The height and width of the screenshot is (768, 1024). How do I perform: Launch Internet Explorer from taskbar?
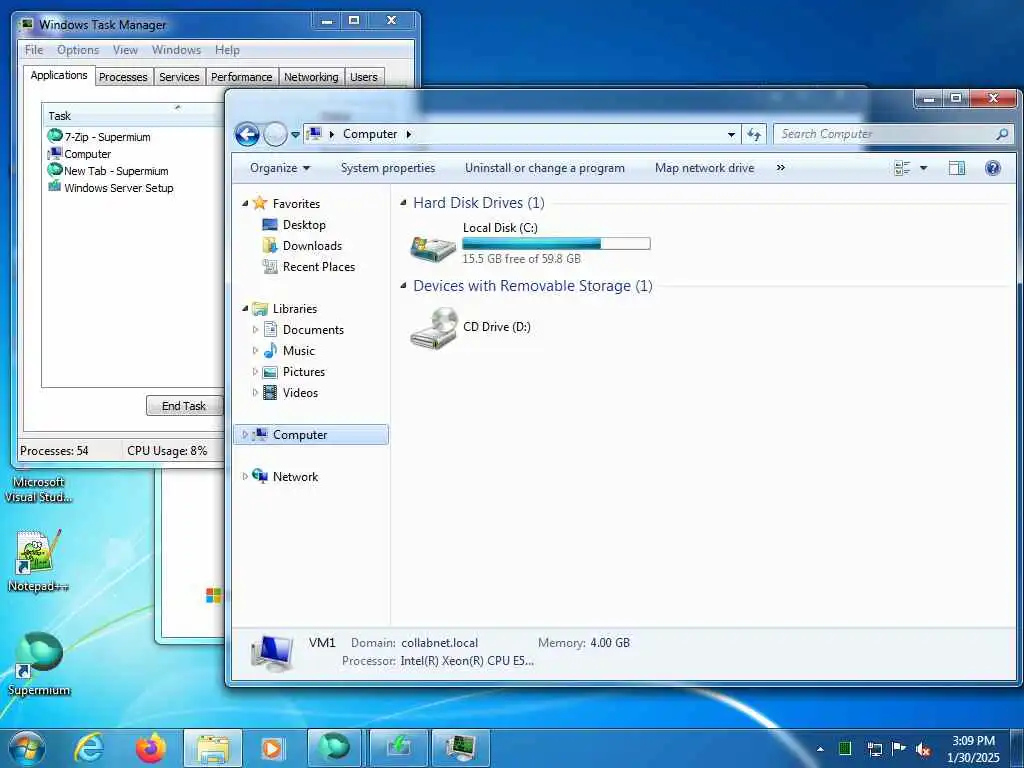pyautogui.click(x=89, y=748)
